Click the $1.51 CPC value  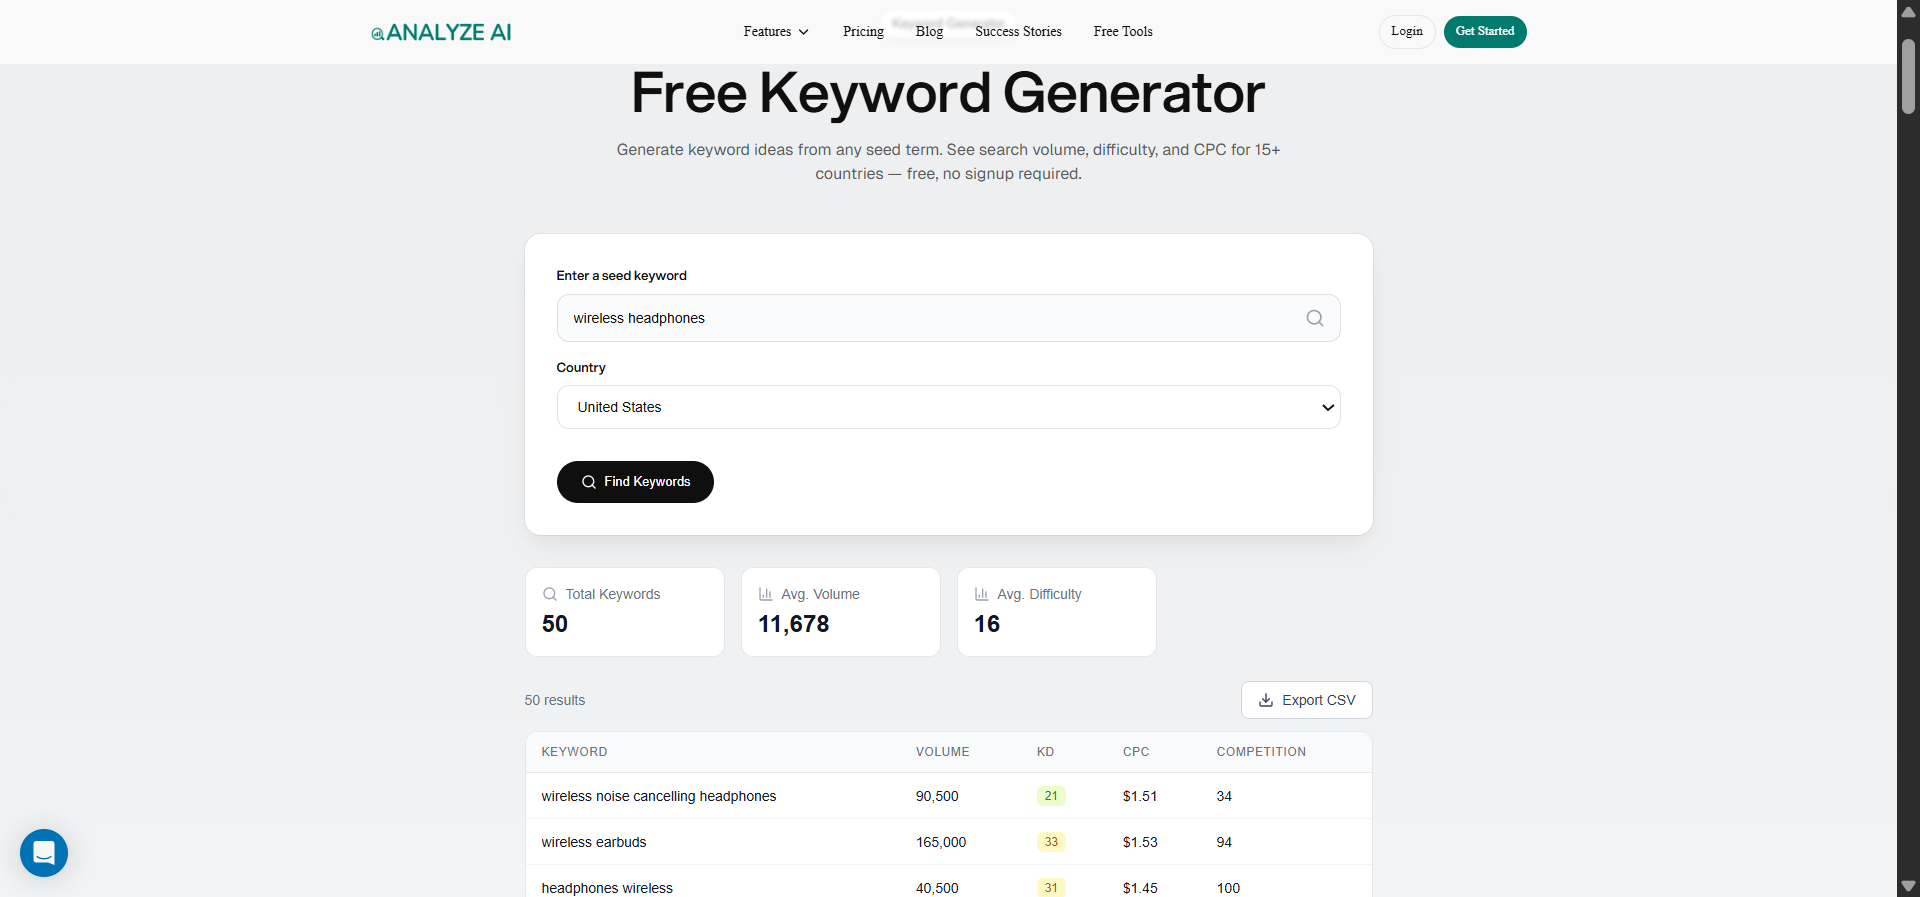(x=1140, y=796)
